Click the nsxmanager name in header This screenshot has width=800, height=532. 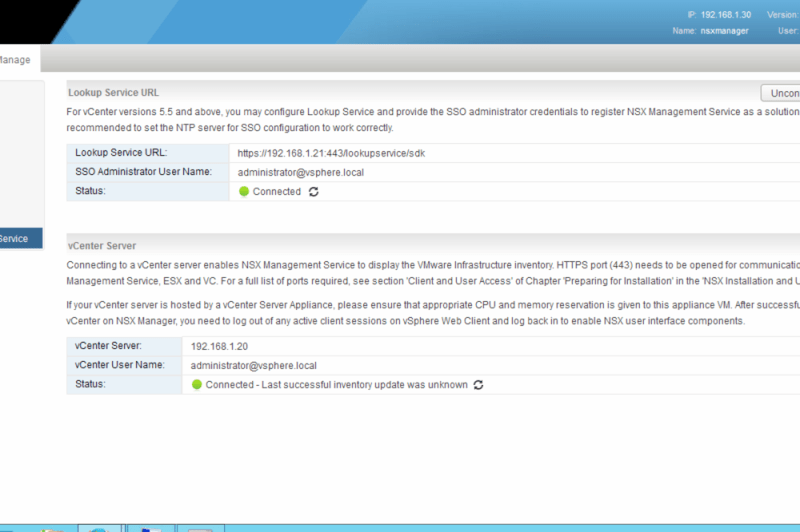(x=724, y=31)
